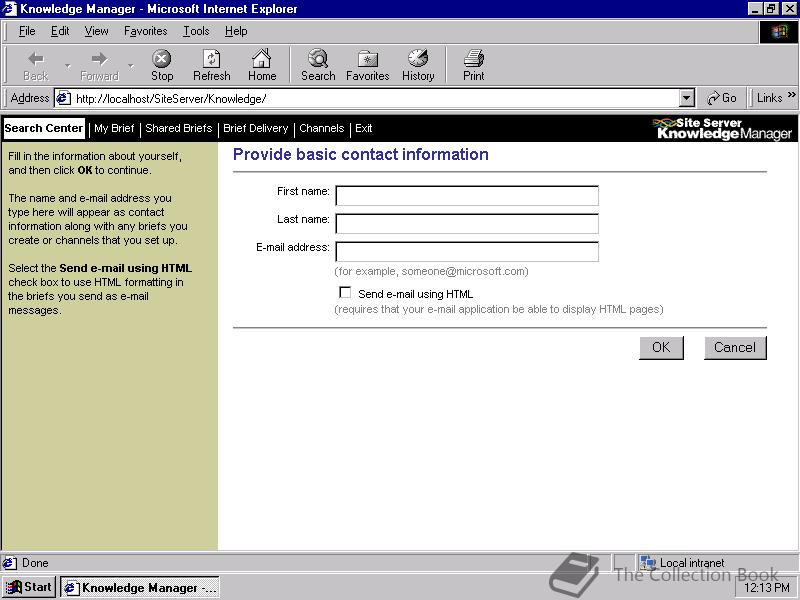Click the E-mail address input field
Viewport: 800px width, 600px height.
point(467,252)
